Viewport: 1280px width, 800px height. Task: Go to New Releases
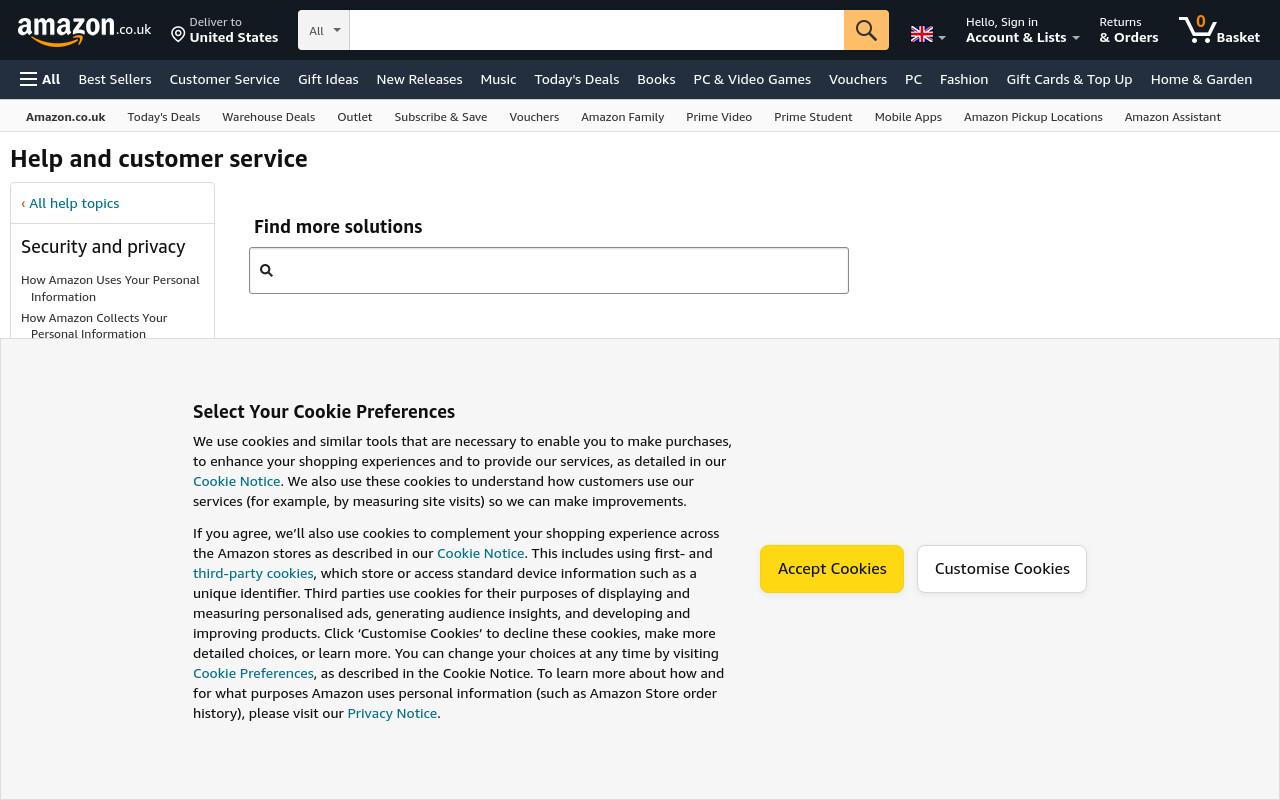(x=419, y=79)
